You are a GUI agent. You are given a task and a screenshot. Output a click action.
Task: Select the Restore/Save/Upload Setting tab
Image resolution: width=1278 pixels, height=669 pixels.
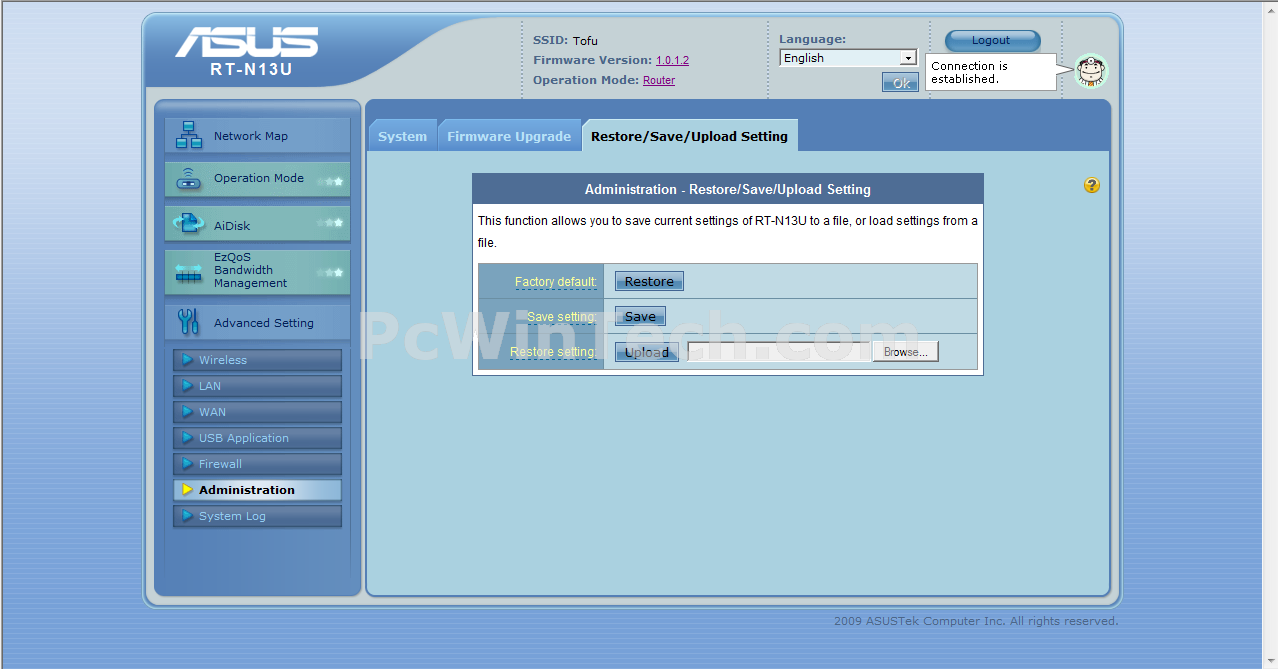click(x=689, y=136)
